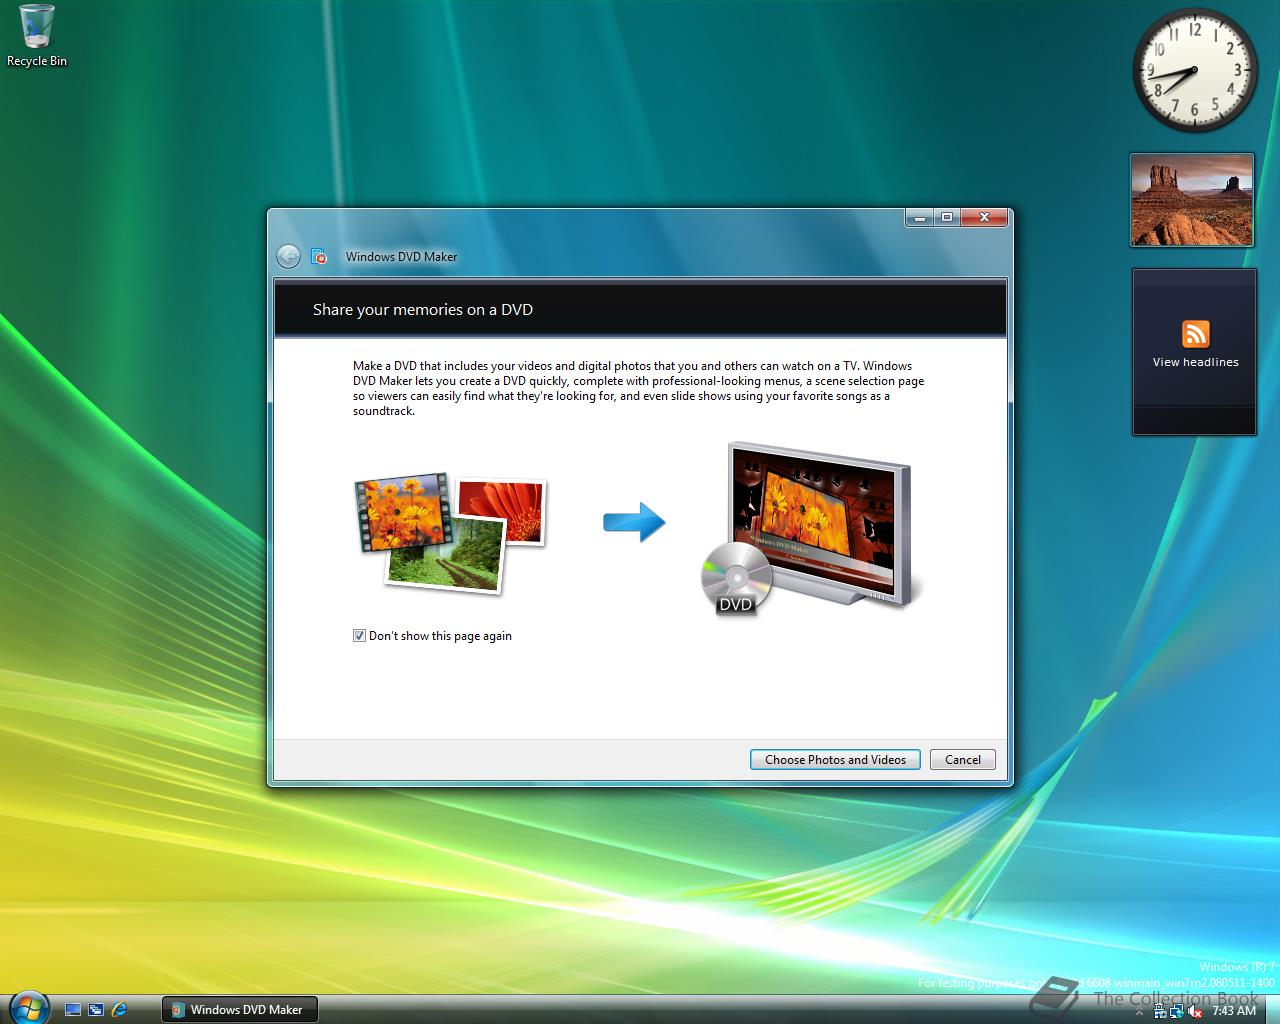Click the Windows DVD Maker title icon

tap(319, 256)
